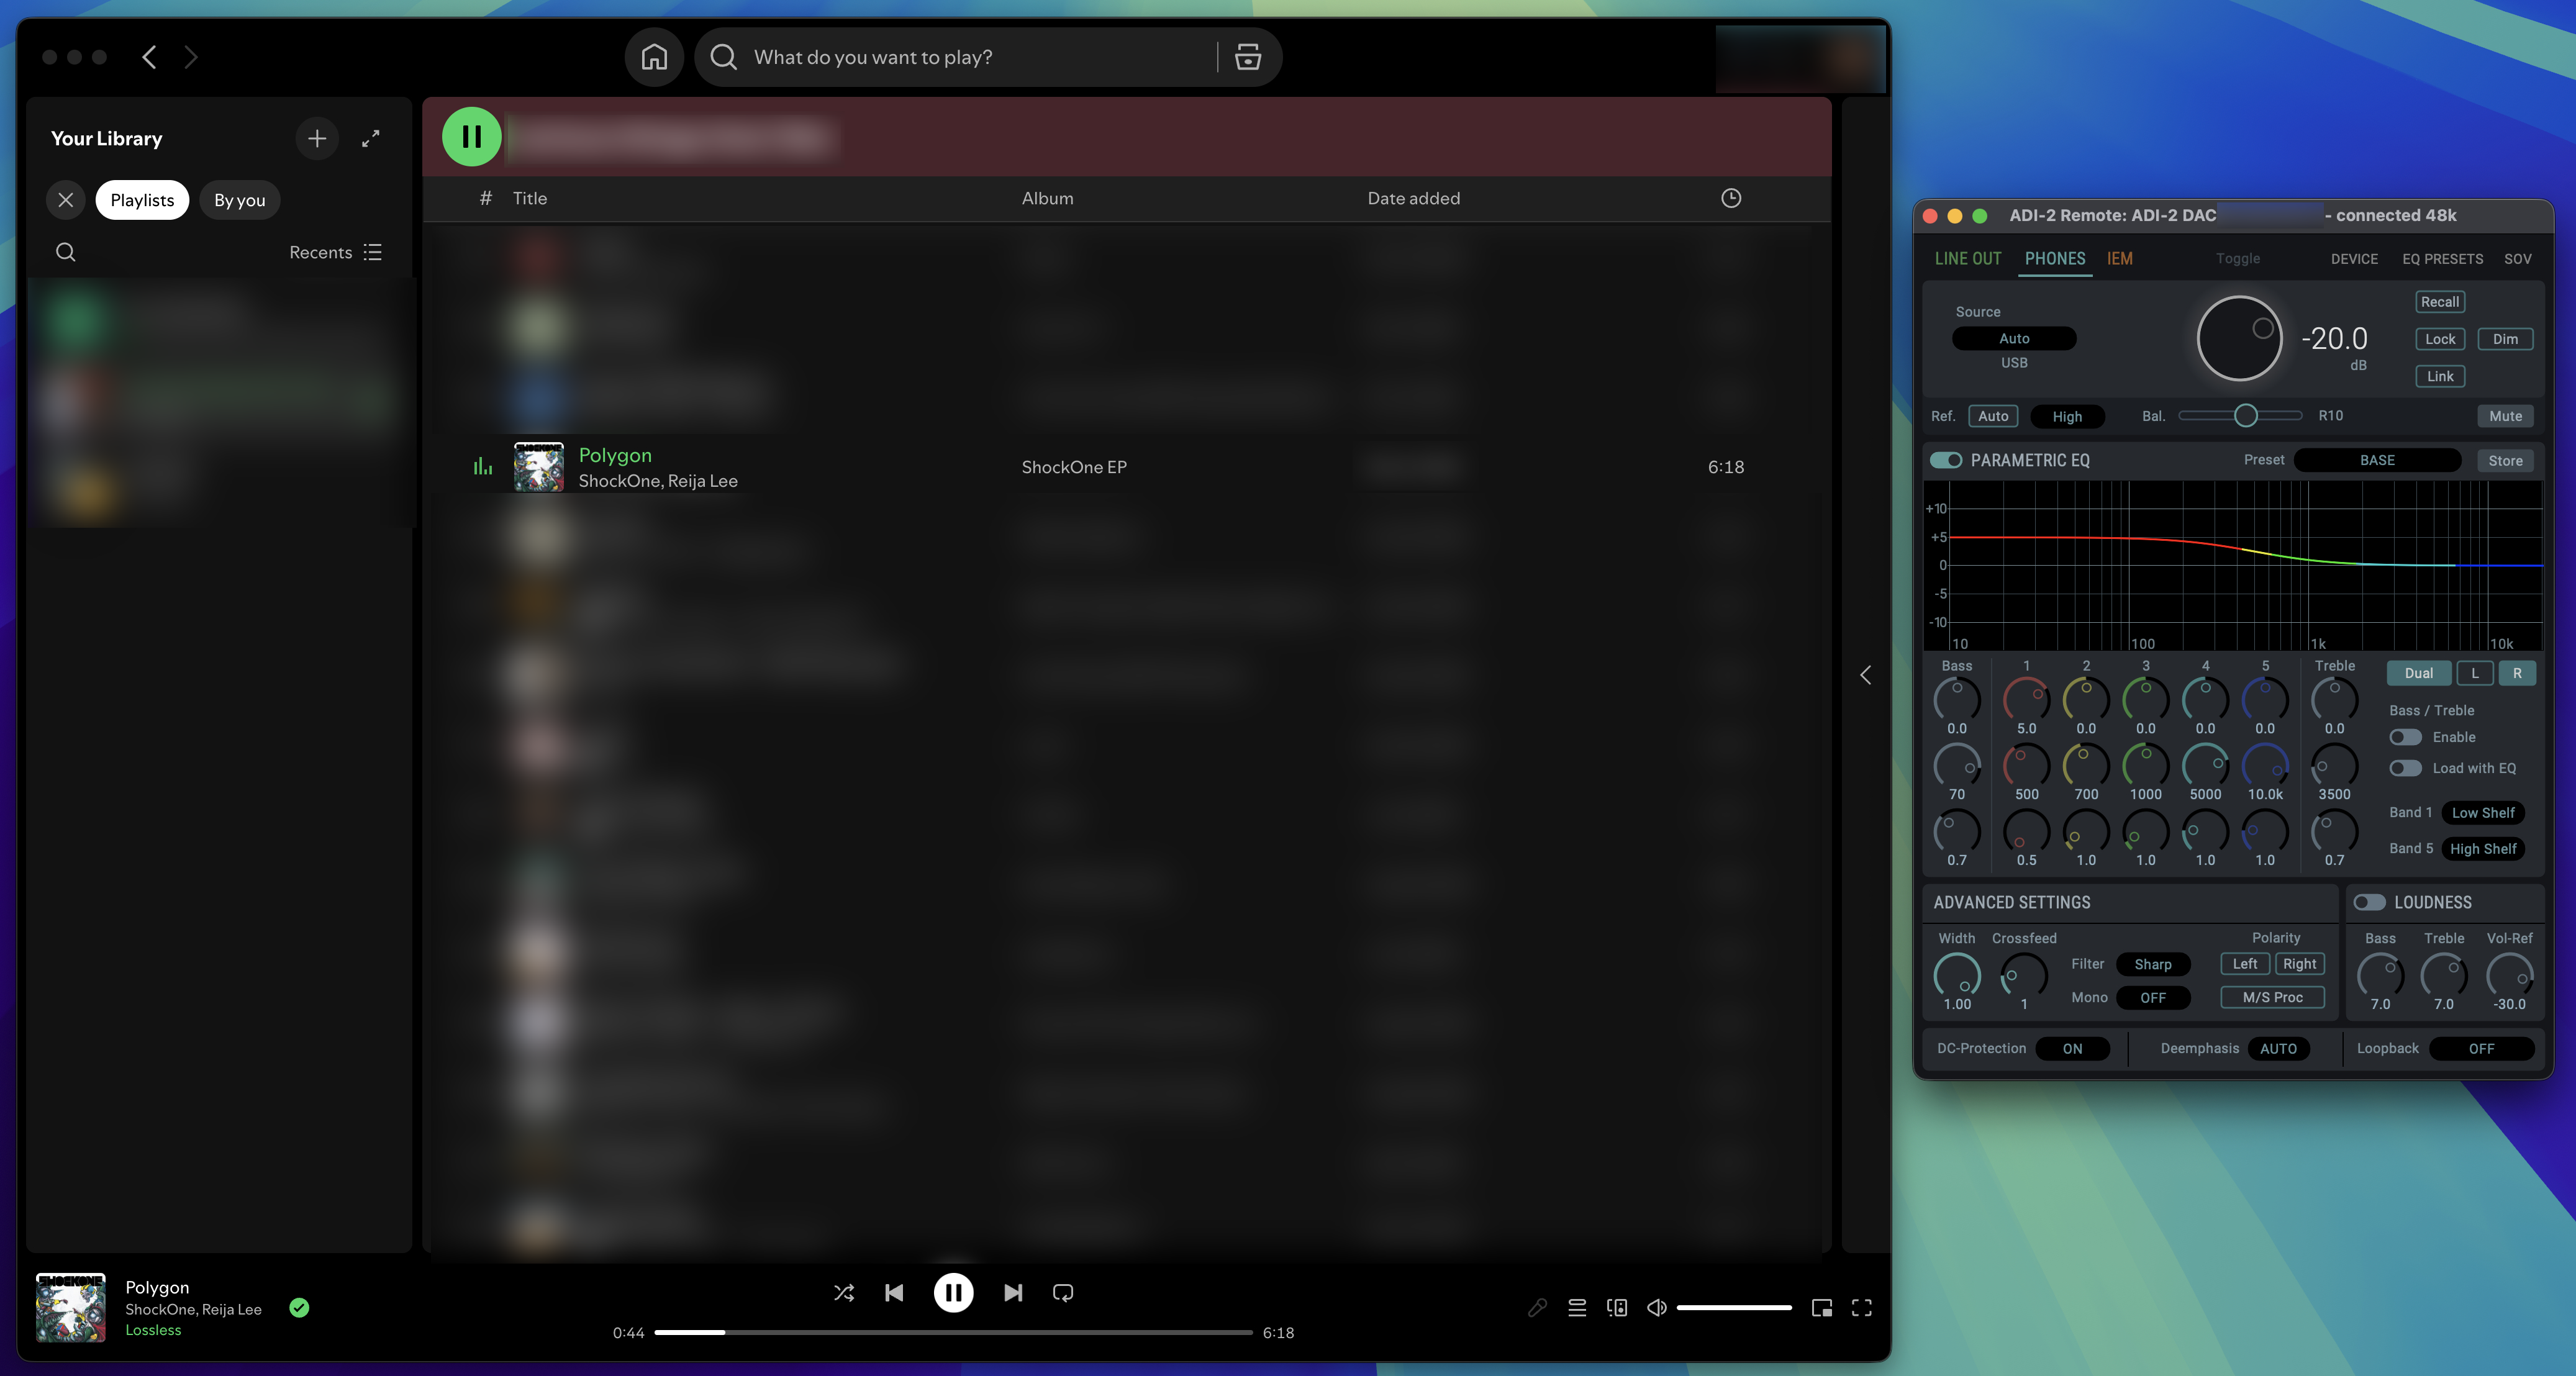Click the plus icon in Your Library

[x=316, y=139]
